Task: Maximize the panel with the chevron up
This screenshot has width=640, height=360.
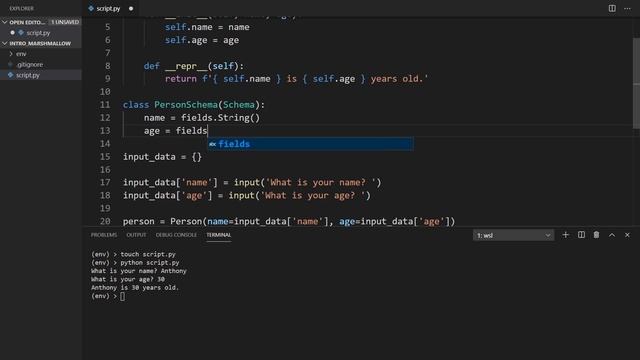Action: [x=612, y=235]
